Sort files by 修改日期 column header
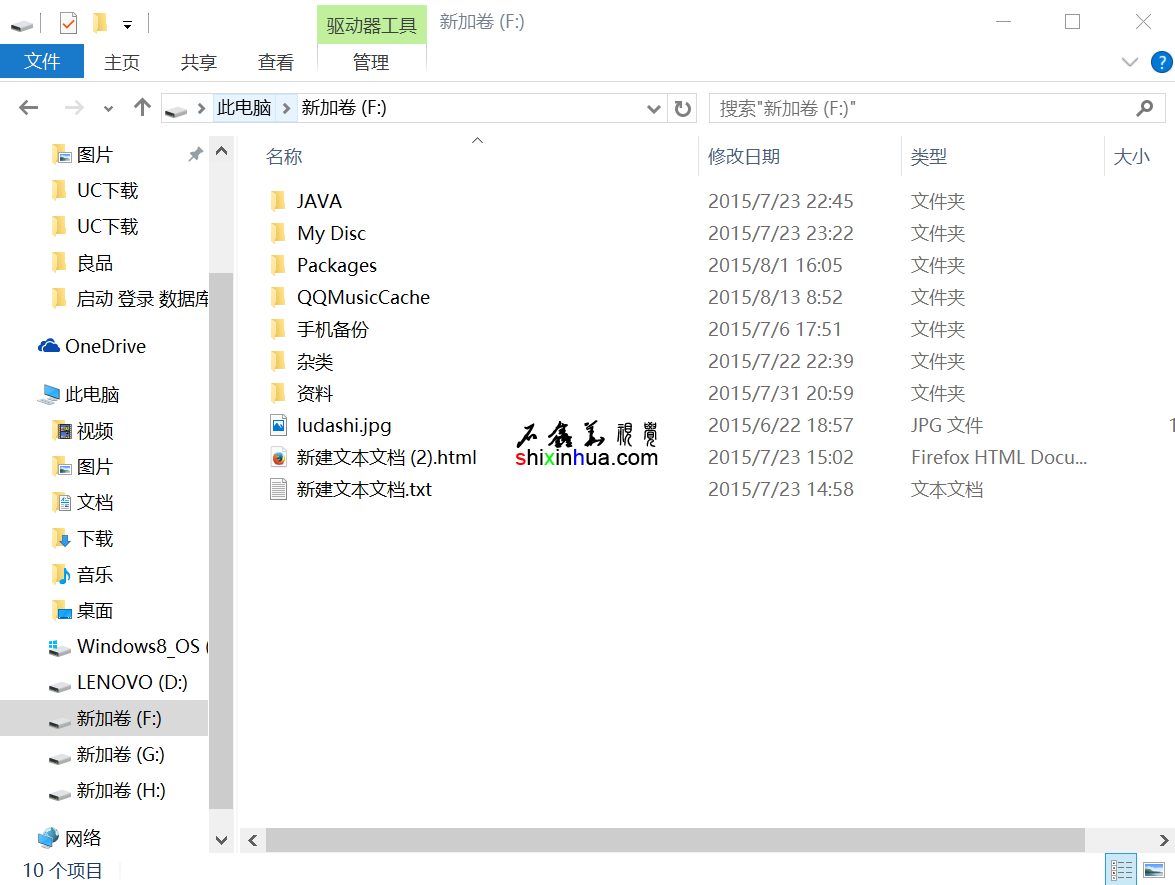 point(744,157)
